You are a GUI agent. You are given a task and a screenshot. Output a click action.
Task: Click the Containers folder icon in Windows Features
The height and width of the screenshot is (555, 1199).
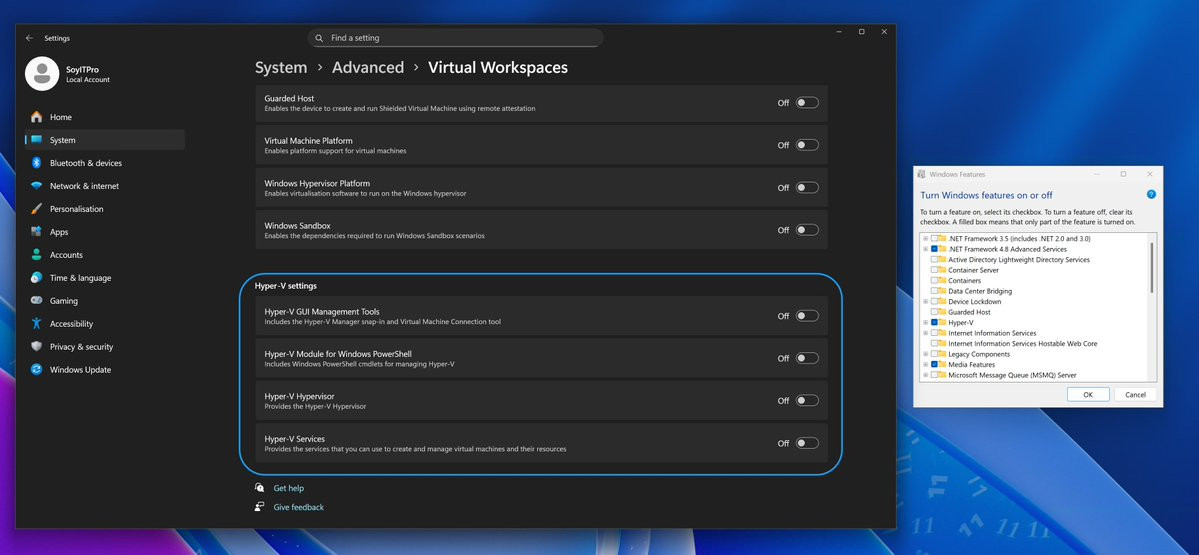(943, 281)
